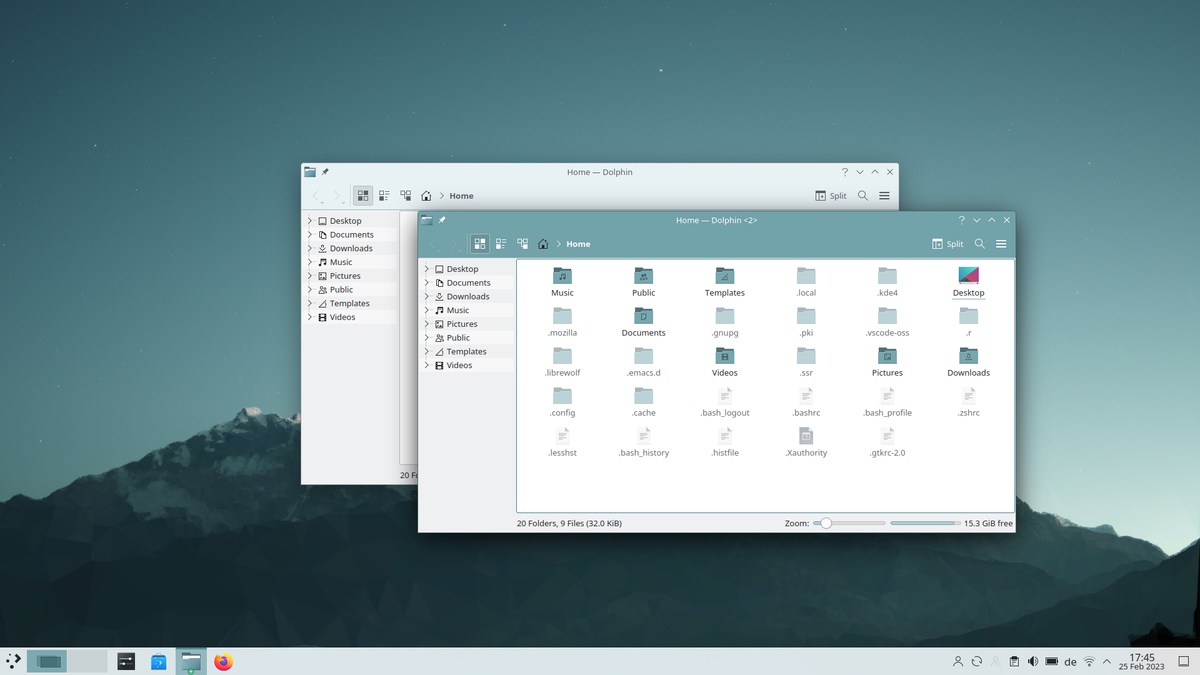
Task: Select Videos in back Dolphin sidebar tree
Action: pyautogui.click(x=342, y=317)
